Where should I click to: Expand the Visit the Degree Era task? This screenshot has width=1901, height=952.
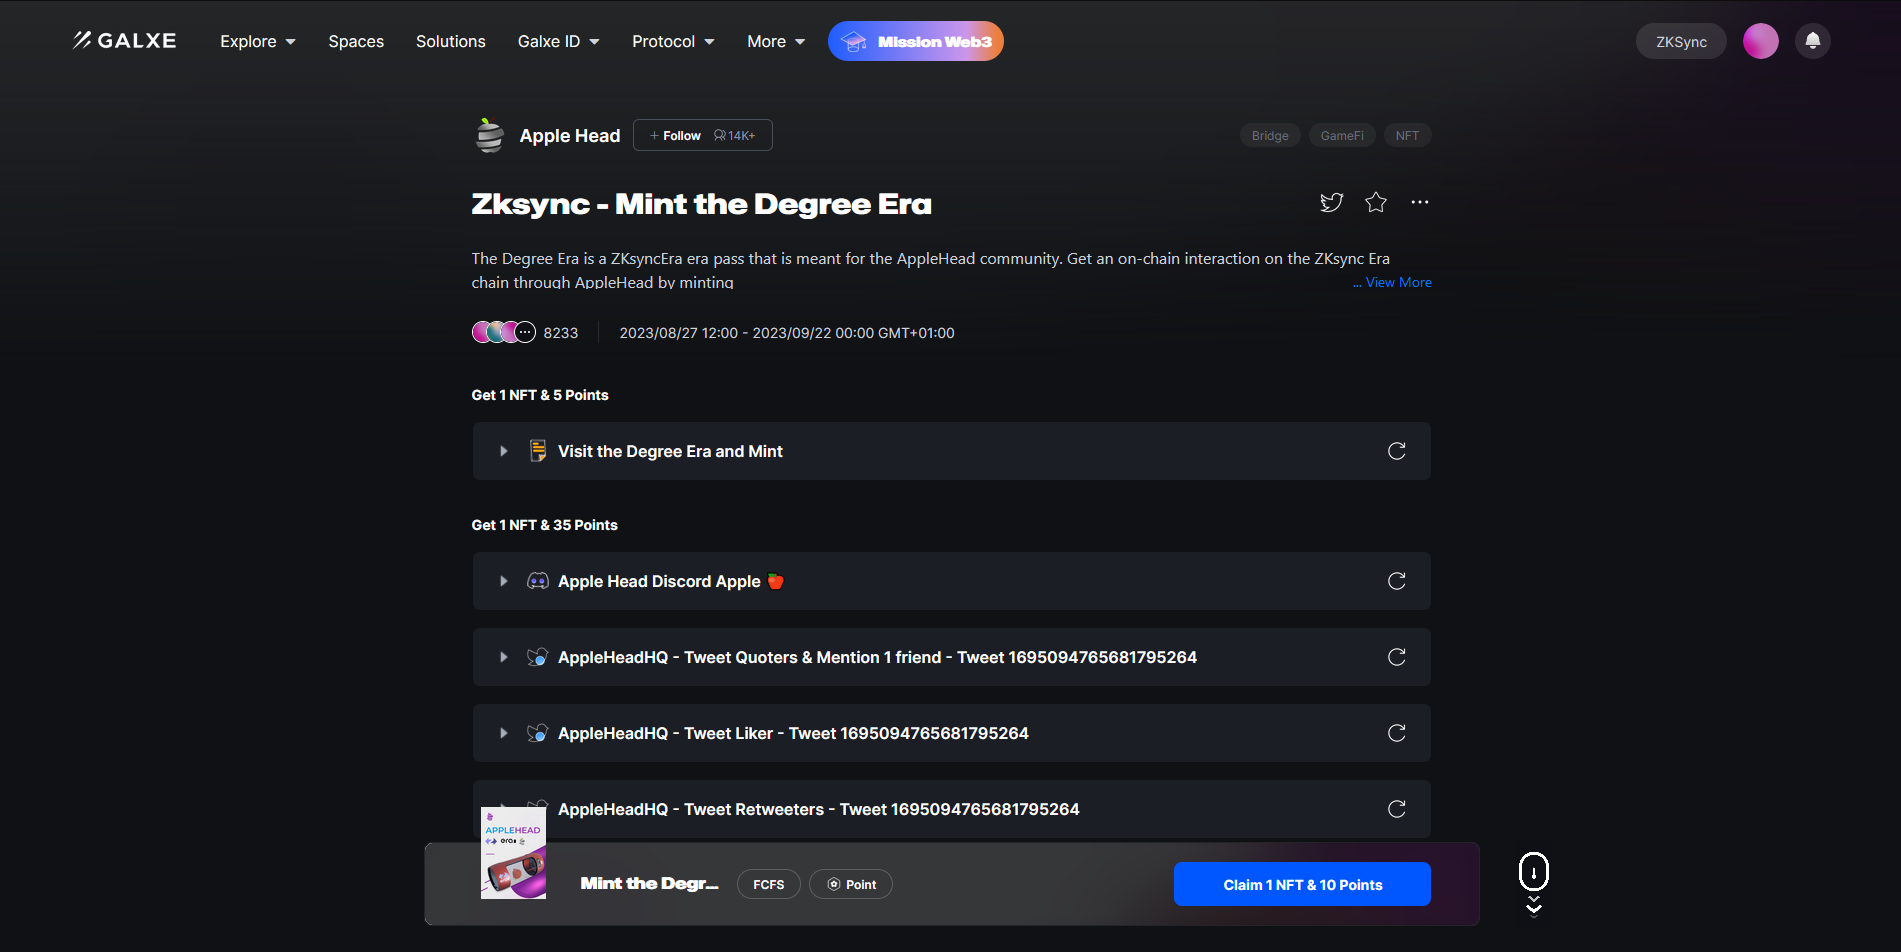pyautogui.click(x=503, y=452)
